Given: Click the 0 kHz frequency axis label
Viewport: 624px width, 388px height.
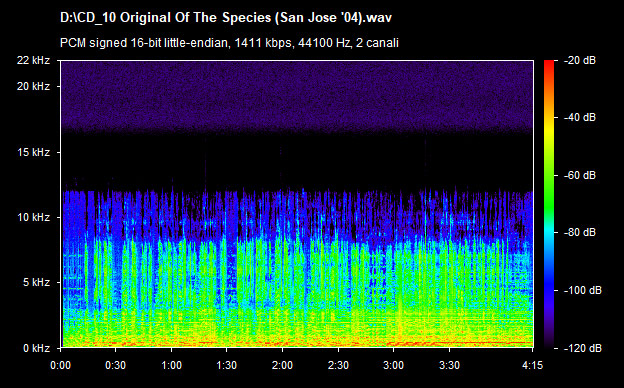Looking at the screenshot, I should (x=36, y=348).
